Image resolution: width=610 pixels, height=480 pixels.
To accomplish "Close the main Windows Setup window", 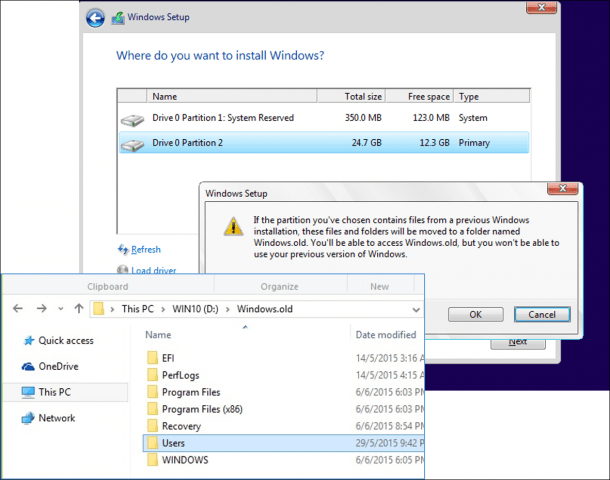I will coord(541,8).
